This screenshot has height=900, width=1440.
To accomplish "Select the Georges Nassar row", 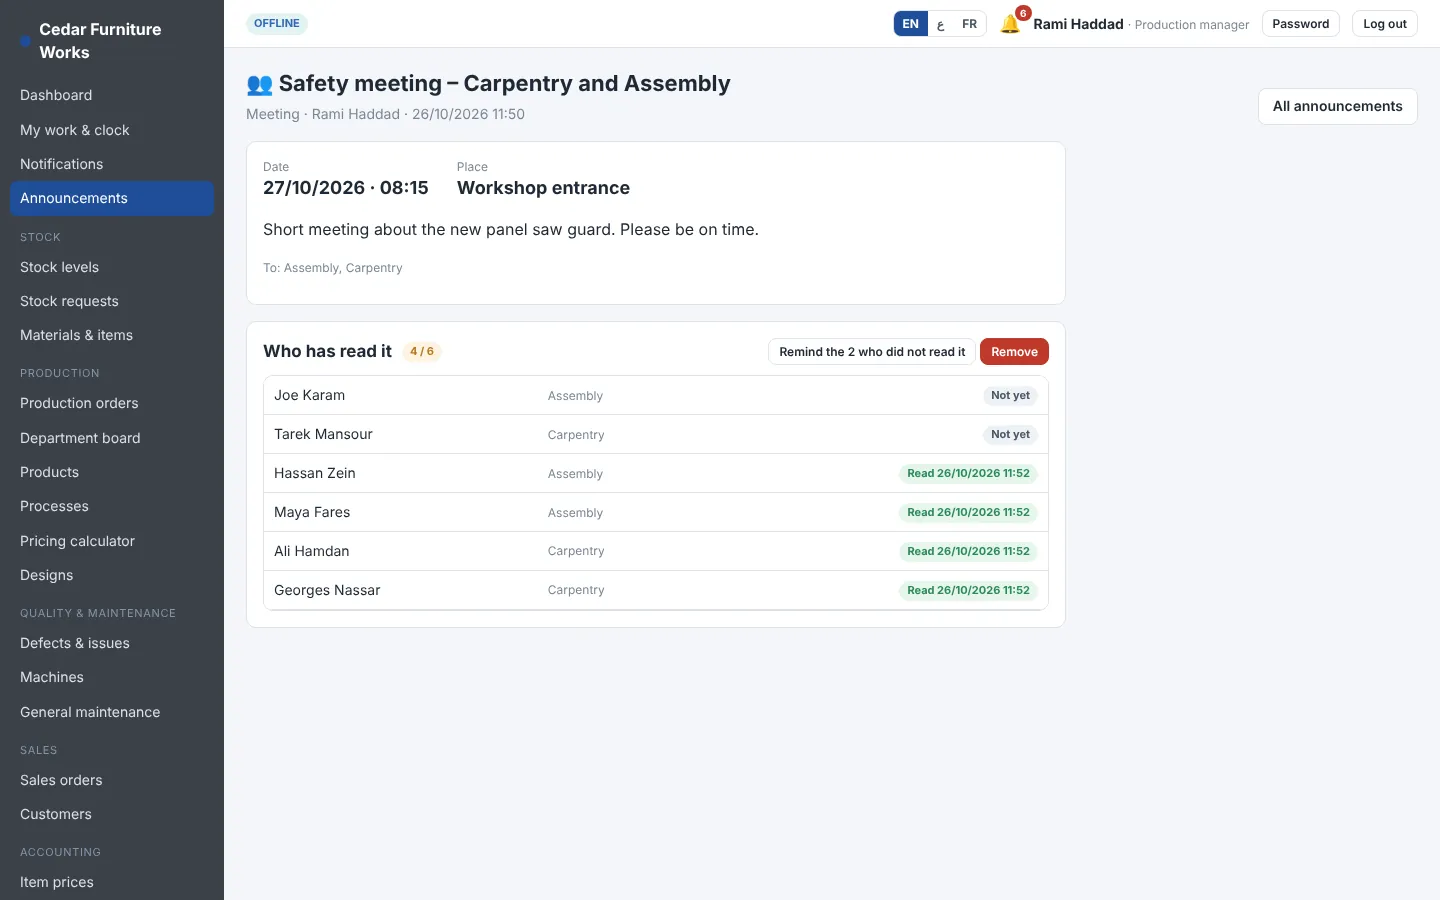I will coord(656,590).
